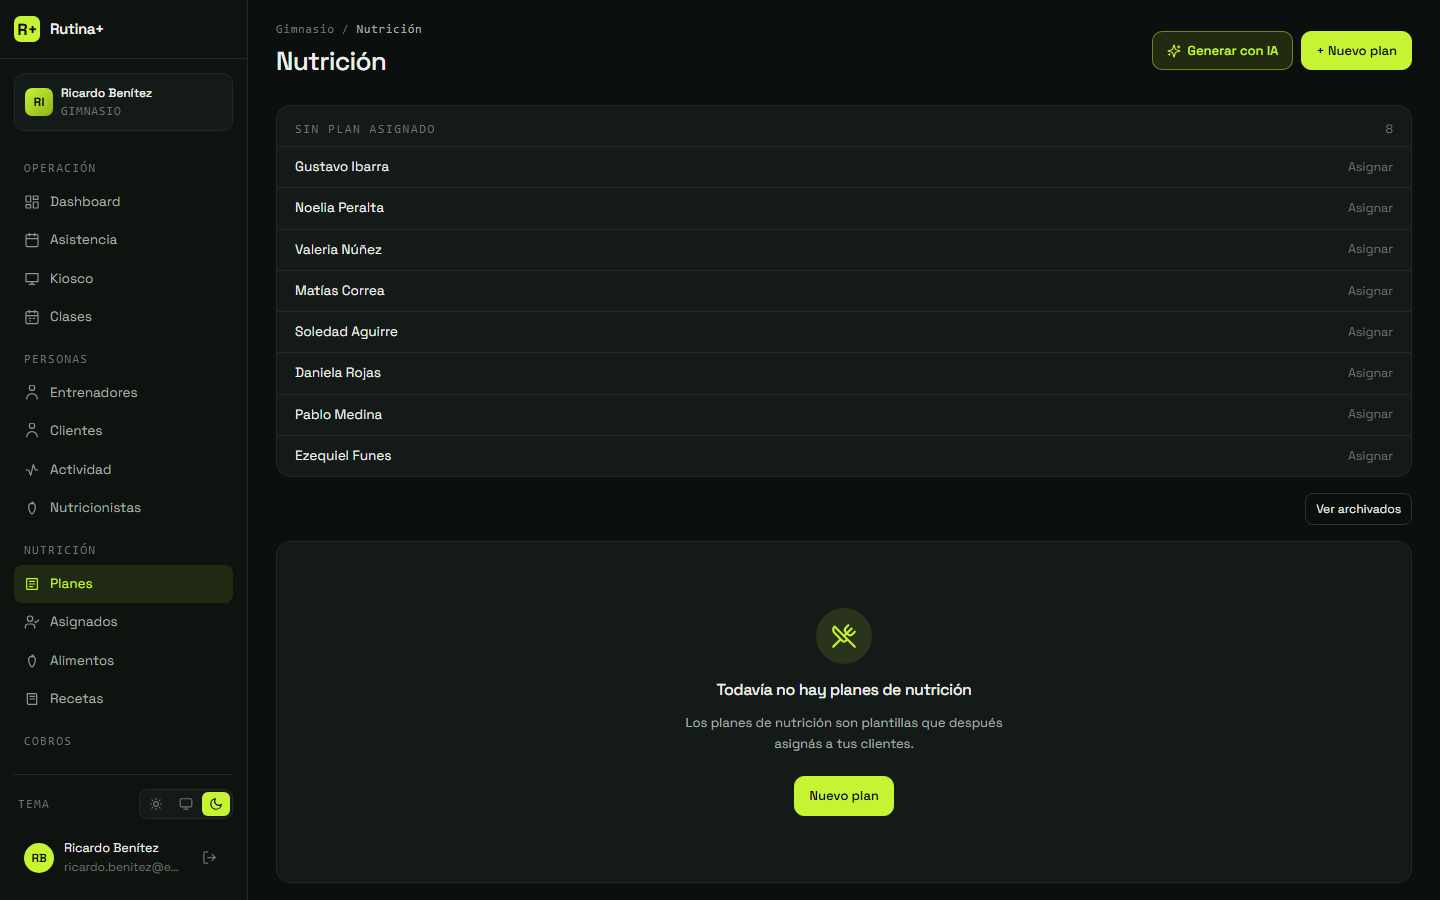Assign a plan to Gustavo Ibarra

click(1370, 167)
